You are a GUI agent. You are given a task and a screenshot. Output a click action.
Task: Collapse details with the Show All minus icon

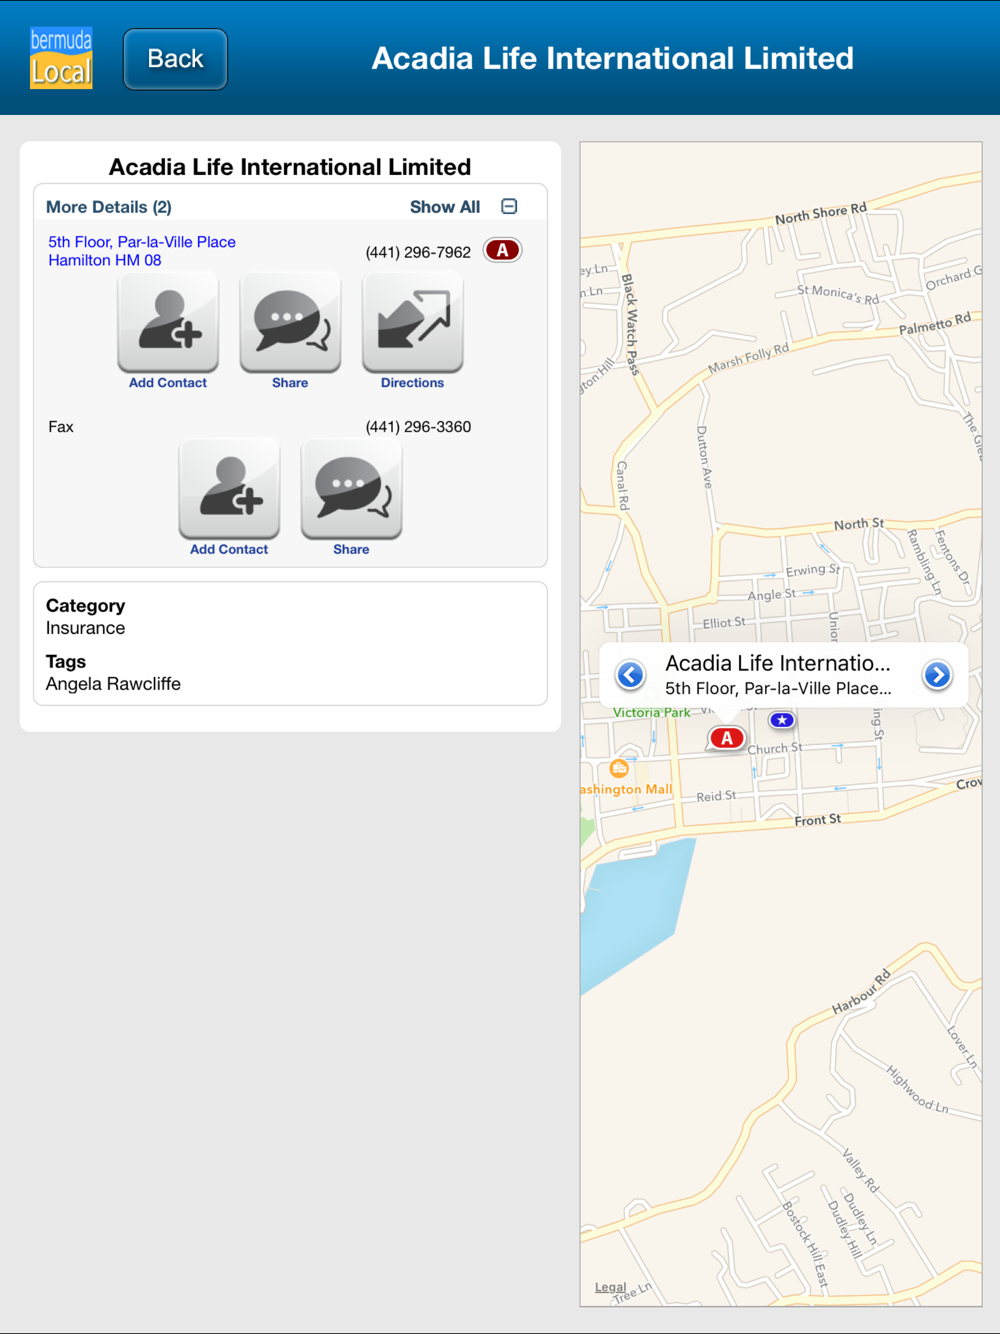pyautogui.click(x=509, y=206)
